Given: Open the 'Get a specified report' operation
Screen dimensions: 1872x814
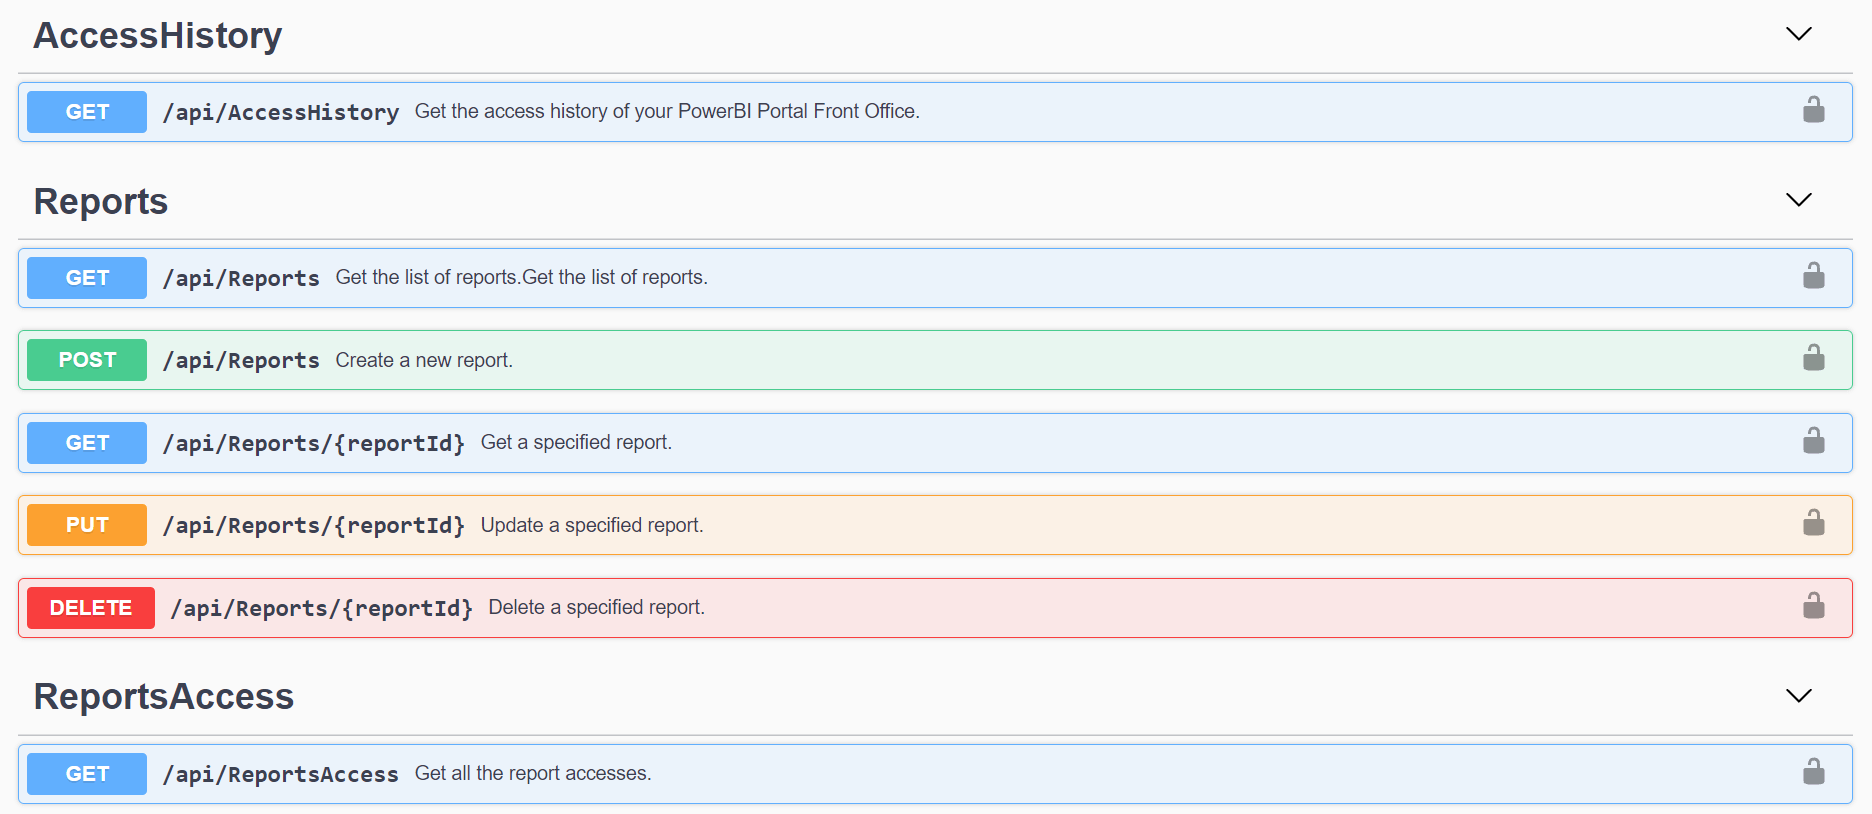Looking at the screenshot, I should click(576, 443).
